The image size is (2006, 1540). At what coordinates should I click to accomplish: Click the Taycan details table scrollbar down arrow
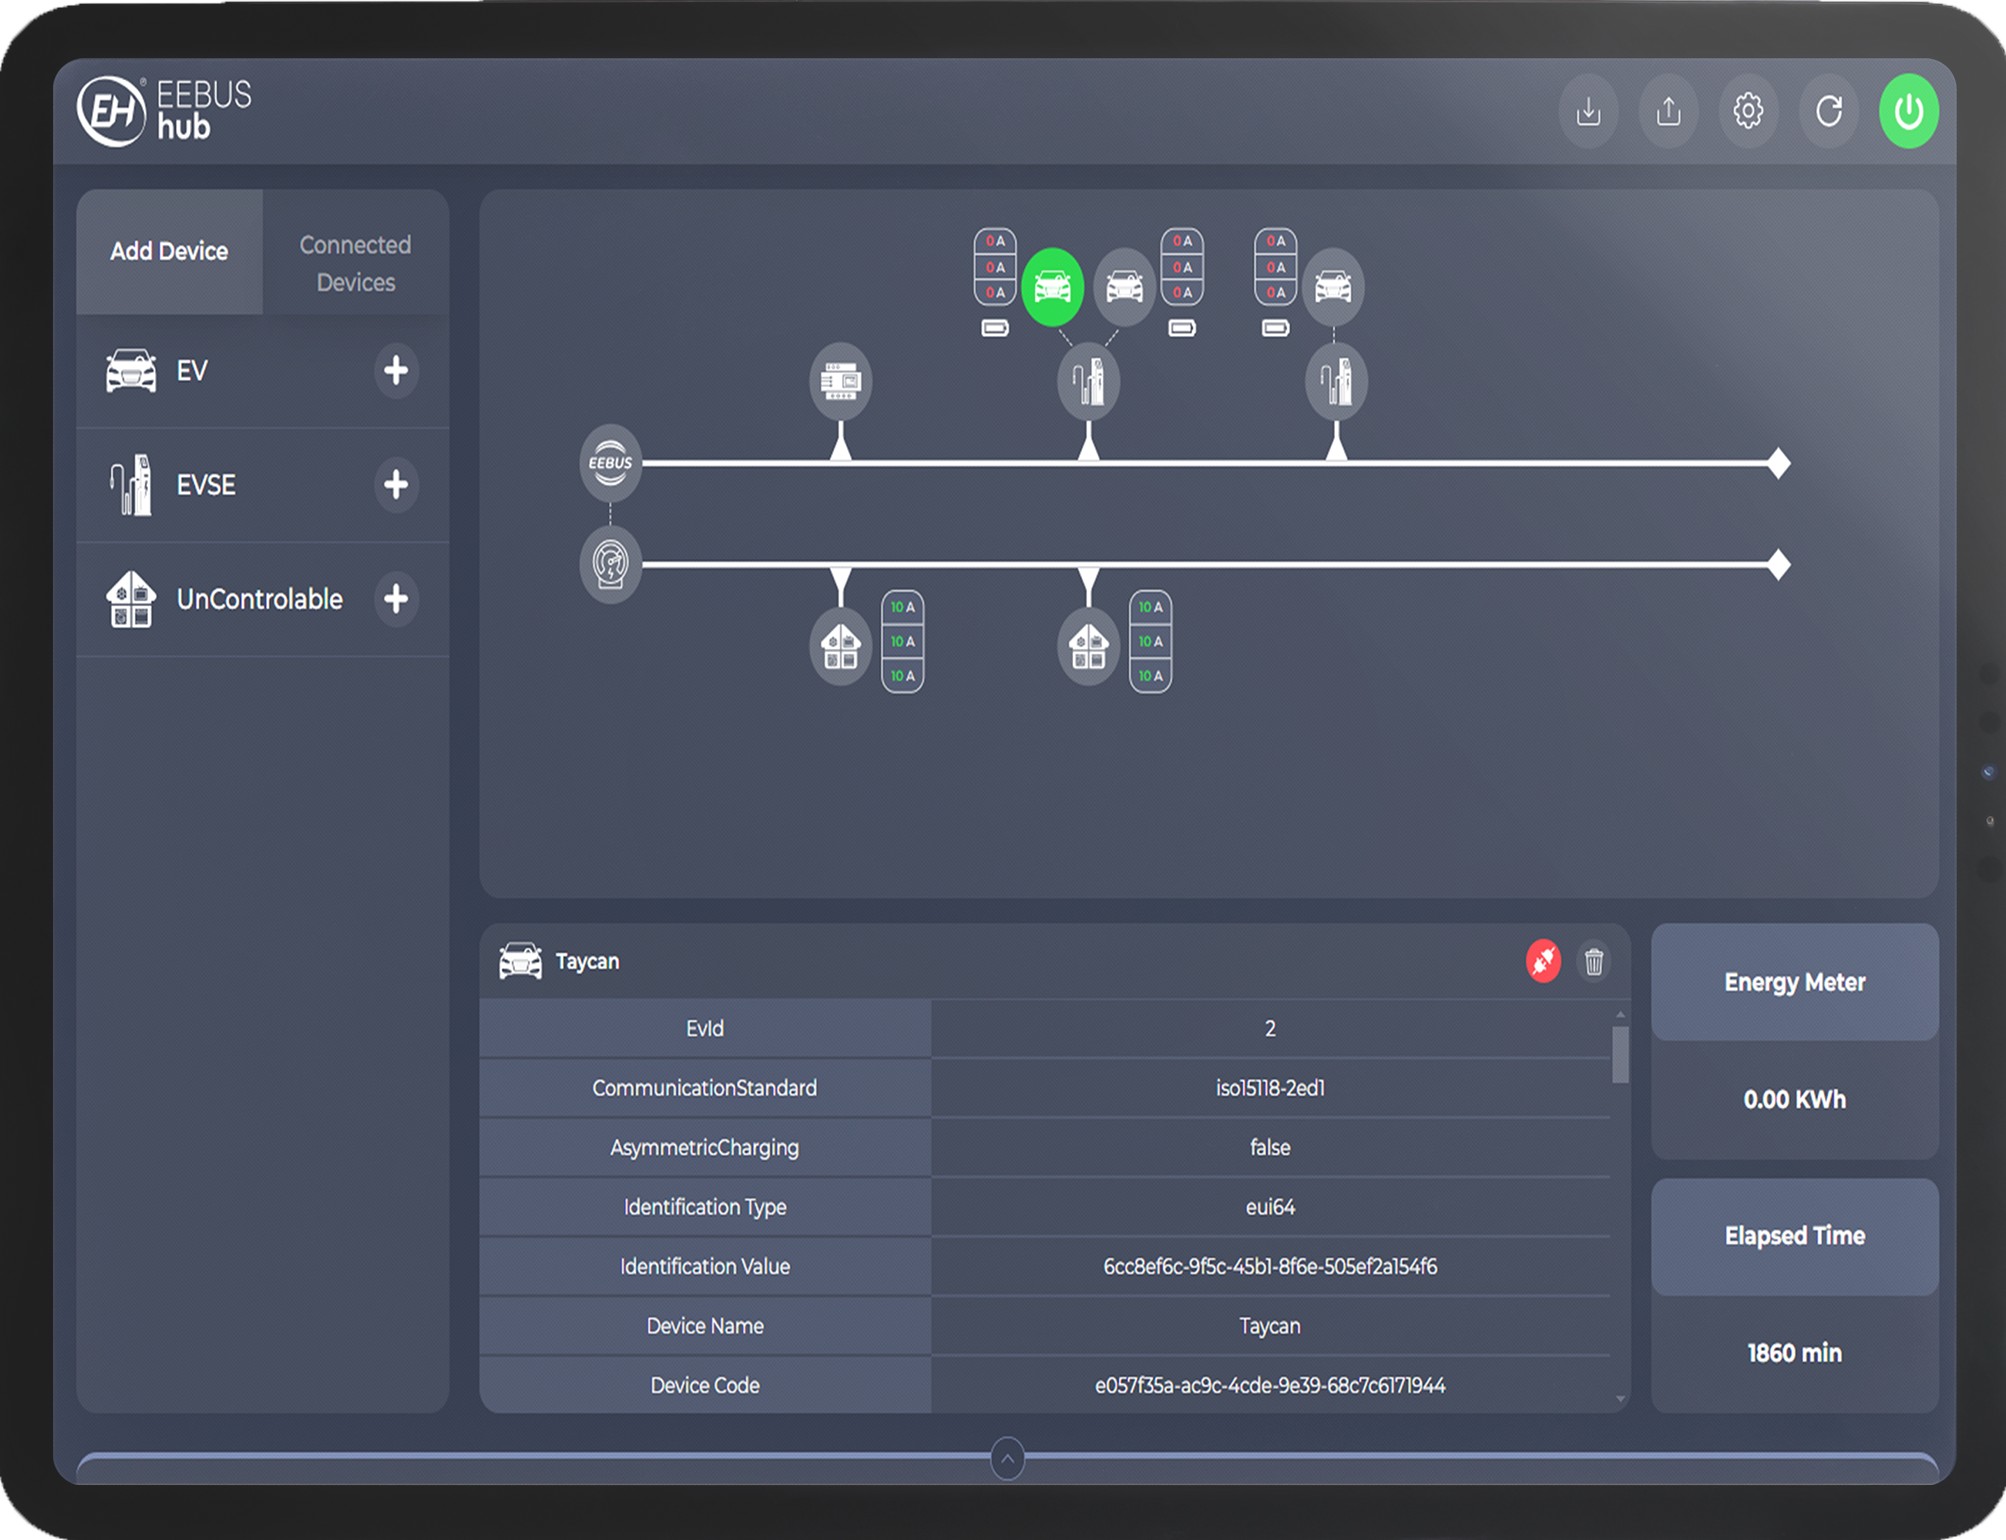pos(1620,1399)
